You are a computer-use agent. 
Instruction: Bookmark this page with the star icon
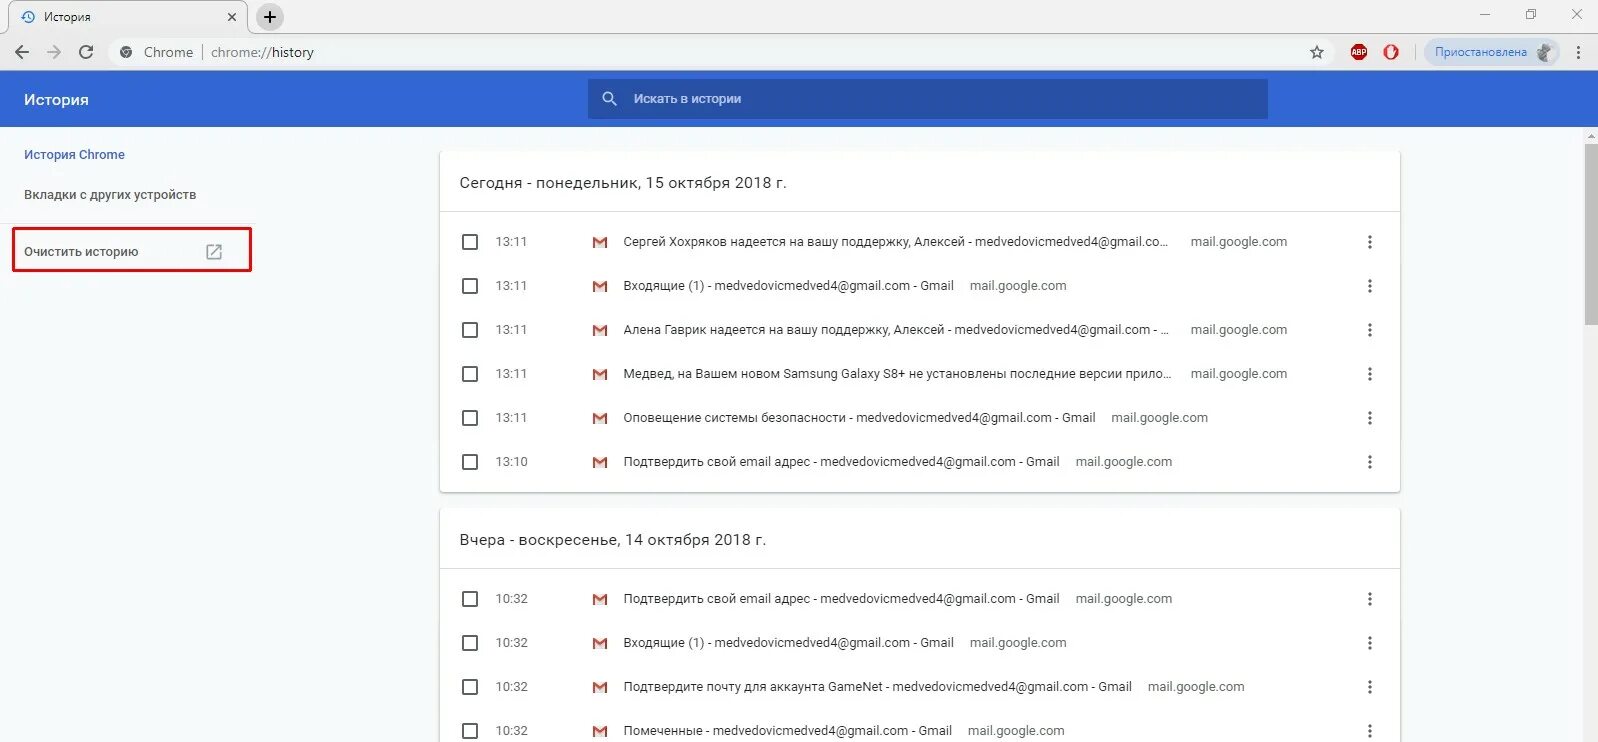1317,52
